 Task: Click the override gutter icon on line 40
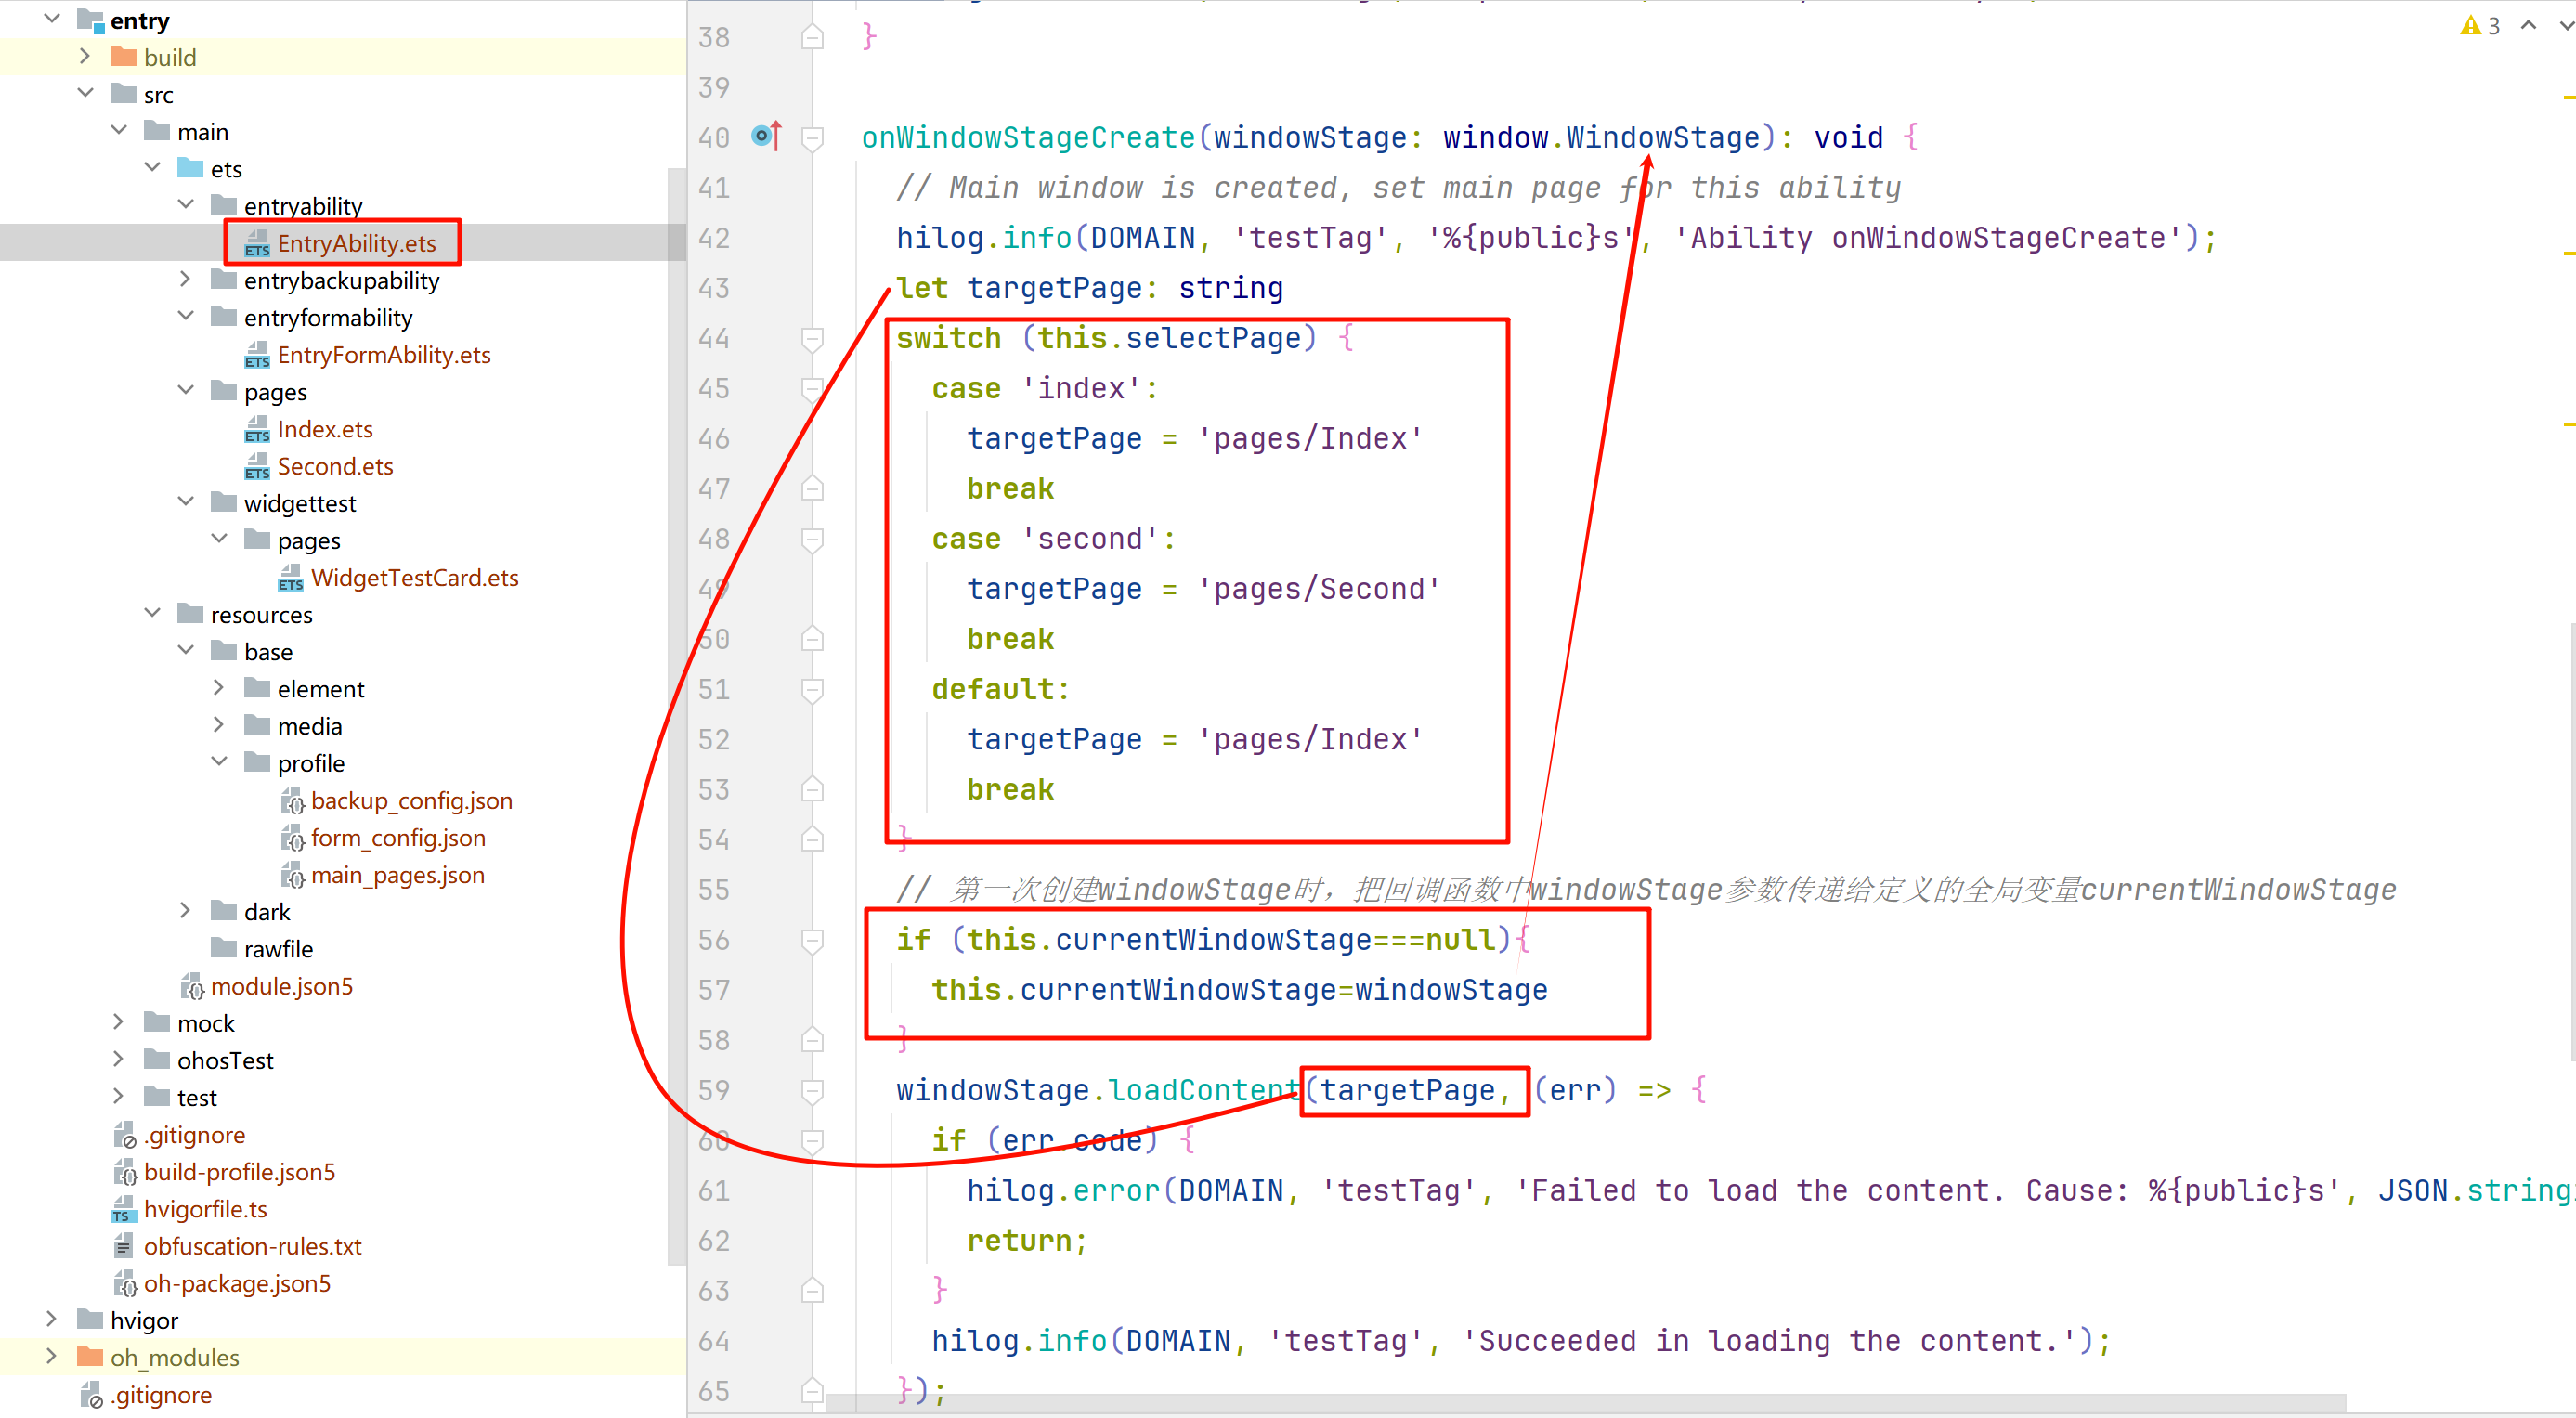point(766,136)
